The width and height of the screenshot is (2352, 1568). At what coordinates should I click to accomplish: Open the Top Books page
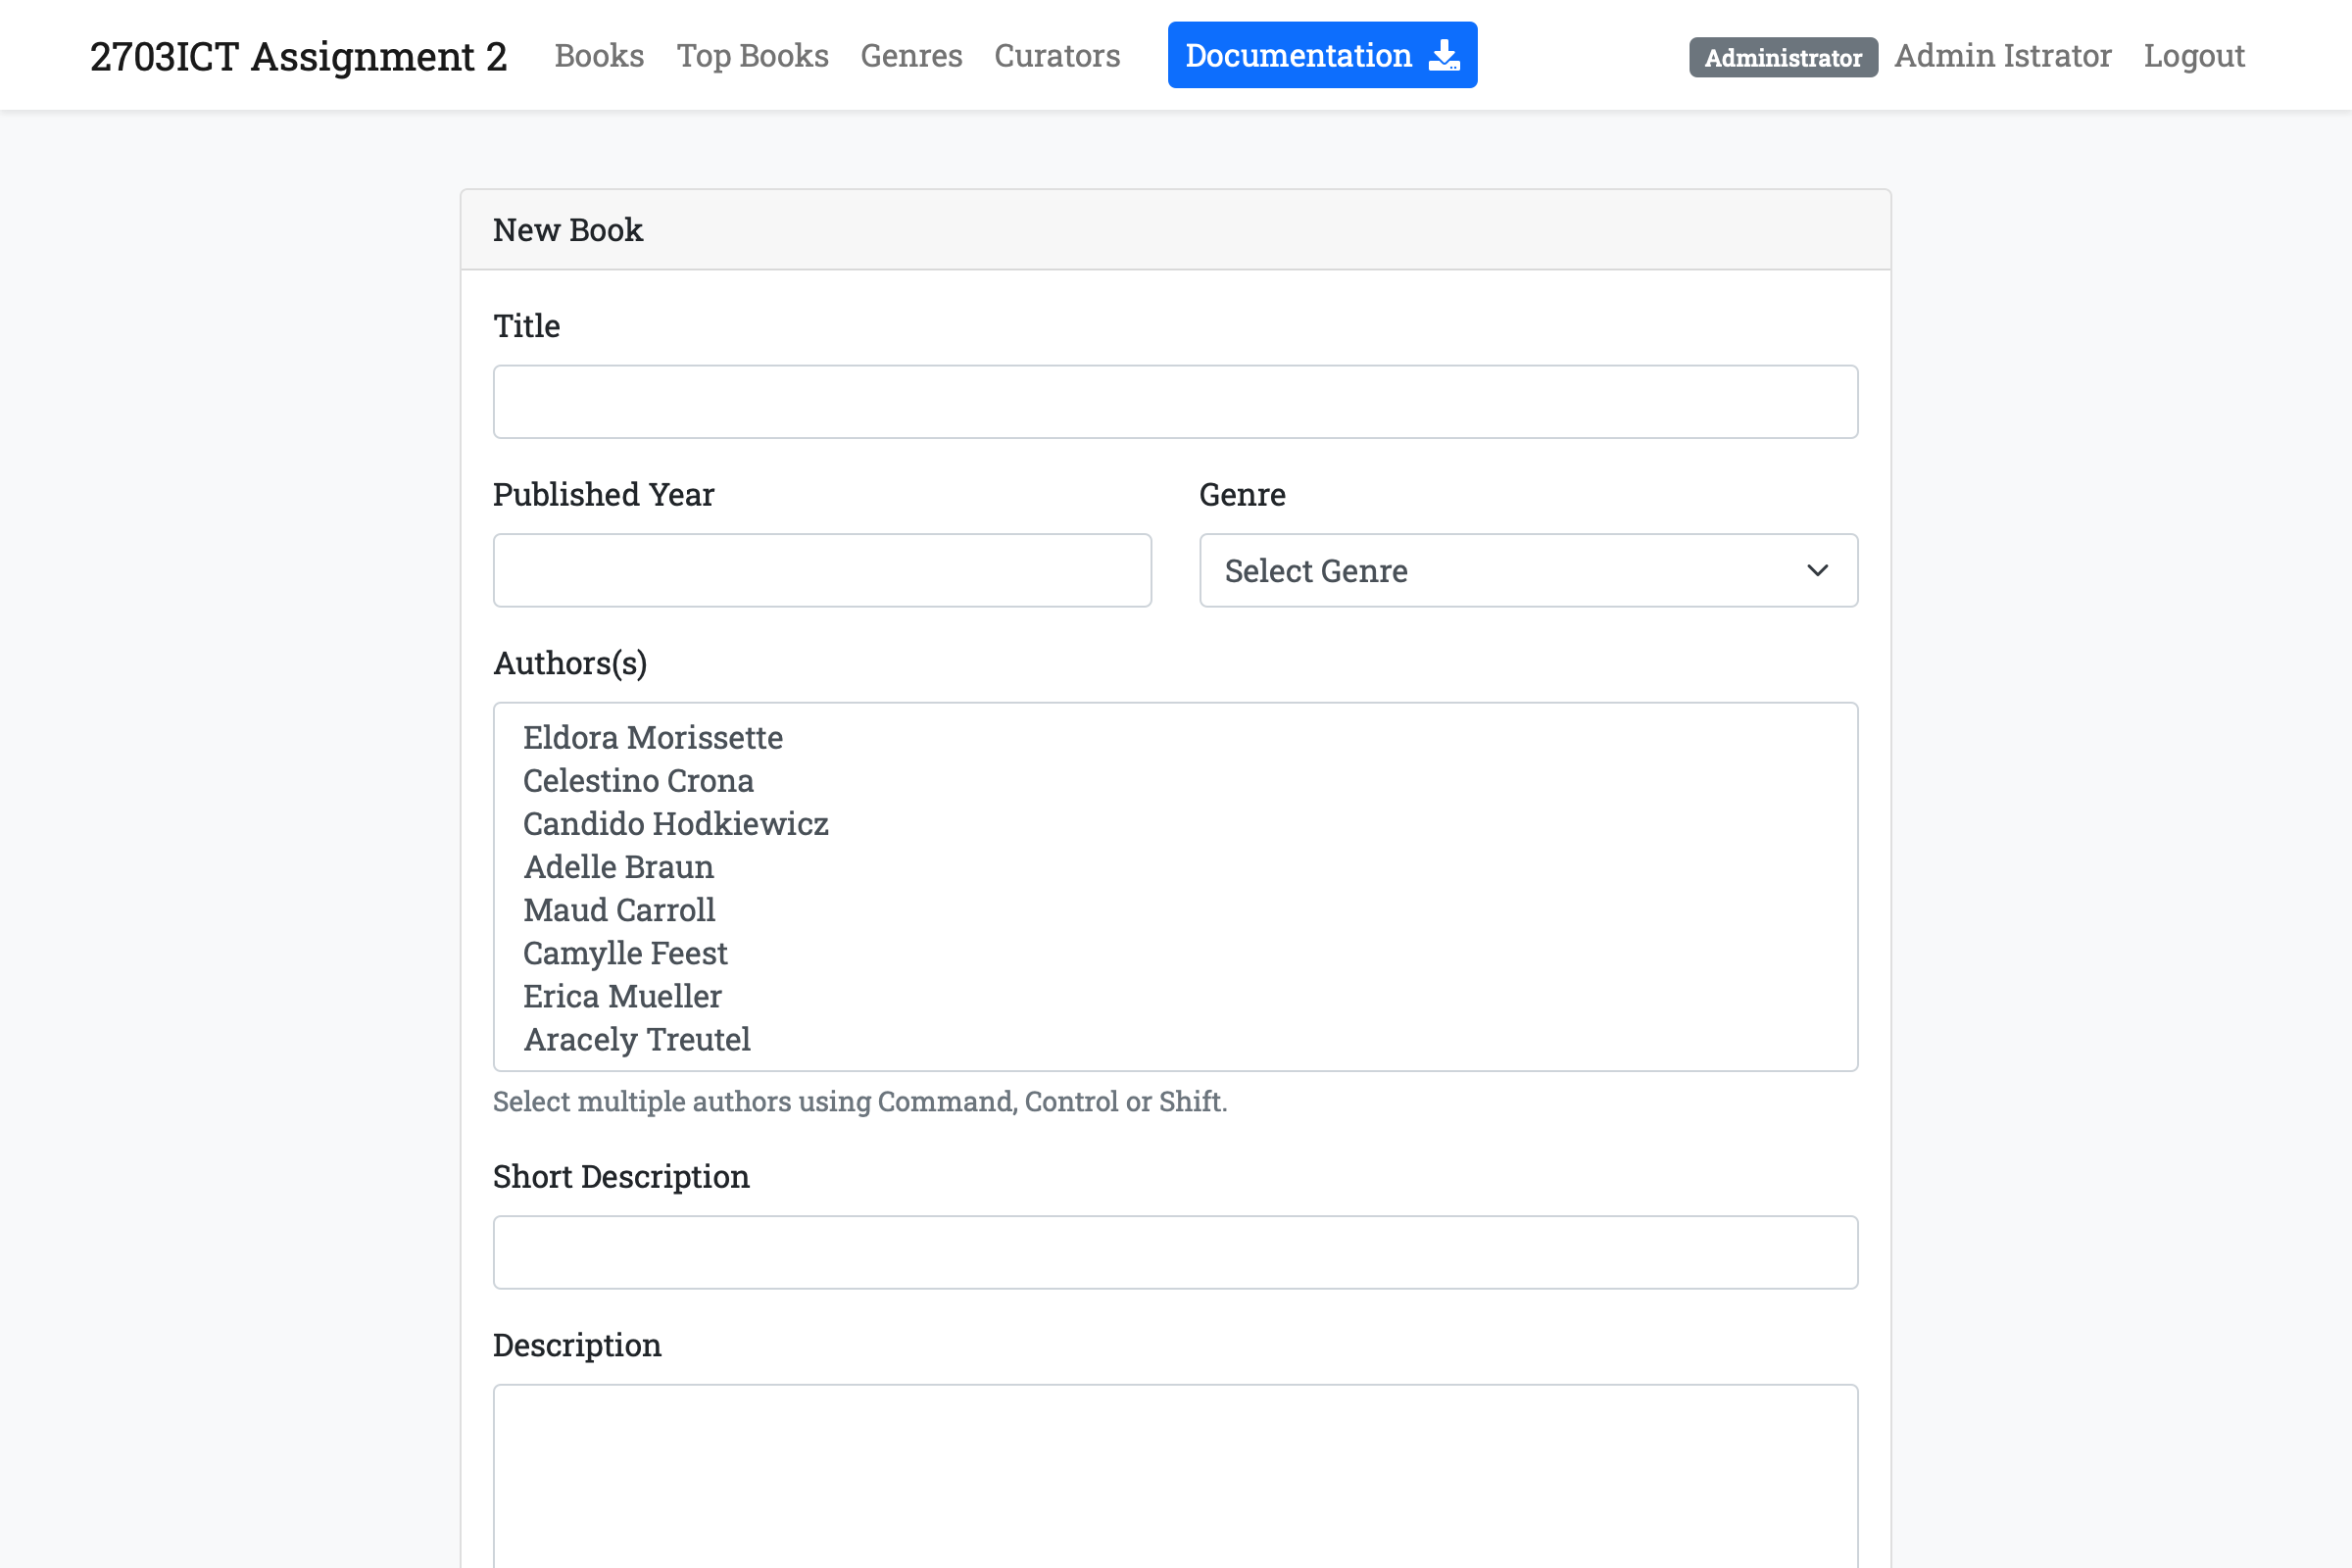click(x=752, y=55)
